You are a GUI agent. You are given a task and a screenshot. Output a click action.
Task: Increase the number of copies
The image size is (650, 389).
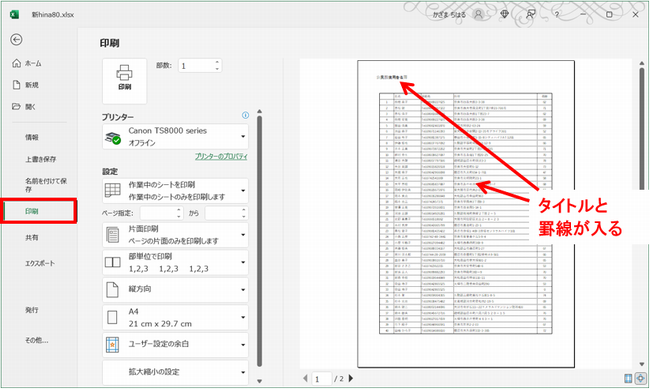tap(217, 62)
